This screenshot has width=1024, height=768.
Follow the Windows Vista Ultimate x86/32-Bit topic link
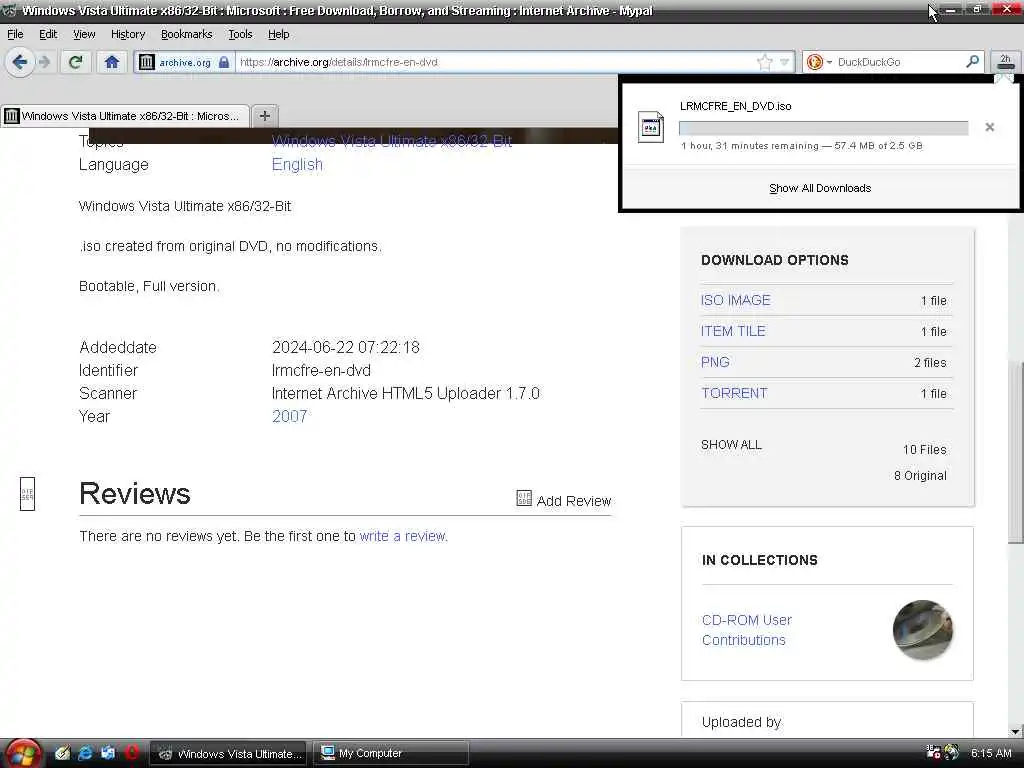tap(392, 140)
